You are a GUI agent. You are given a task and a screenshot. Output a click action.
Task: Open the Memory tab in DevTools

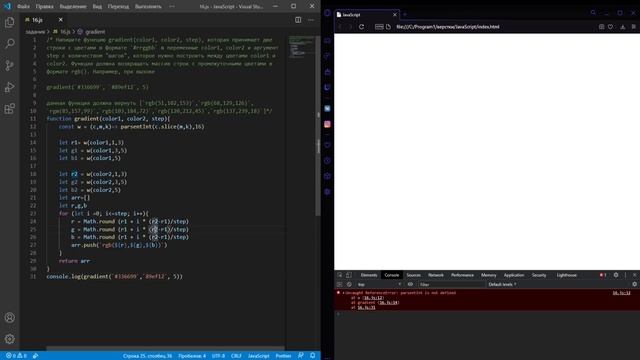pyautogui.click(x=488, y=275)
